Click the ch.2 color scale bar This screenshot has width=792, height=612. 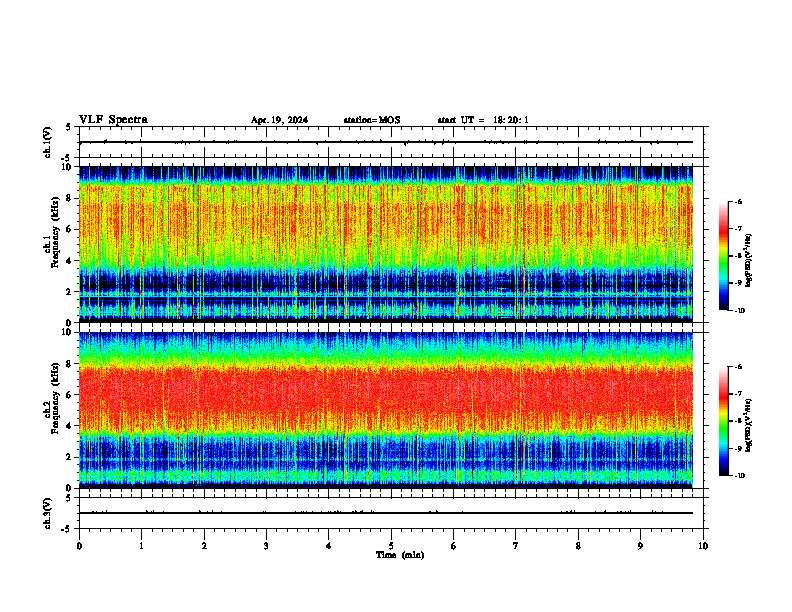click(x=723, y=421)
